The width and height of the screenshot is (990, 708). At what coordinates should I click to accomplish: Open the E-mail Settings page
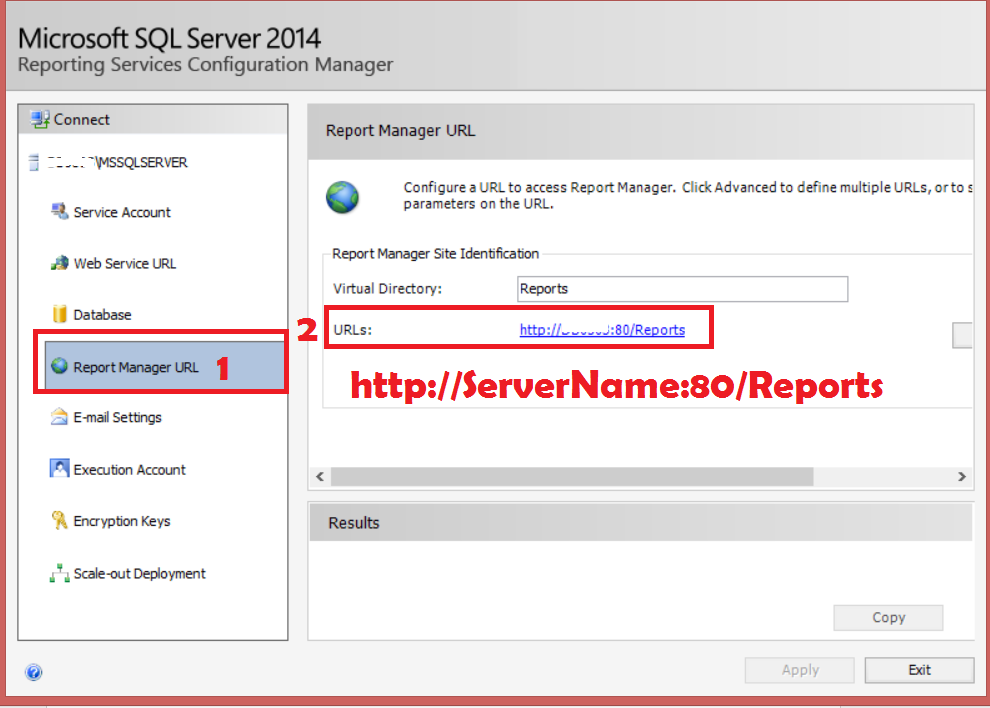[x=117, y=417]
